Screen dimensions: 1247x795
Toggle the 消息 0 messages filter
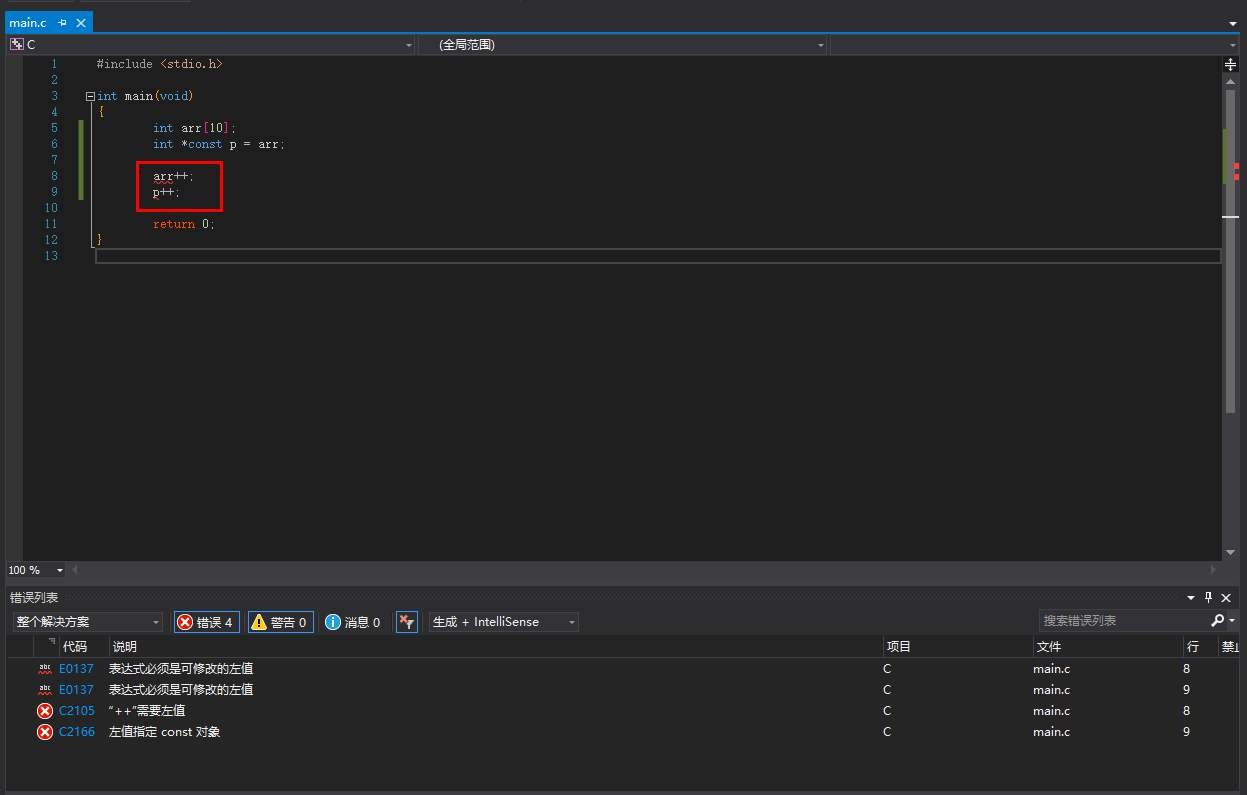tap(353, 622)
